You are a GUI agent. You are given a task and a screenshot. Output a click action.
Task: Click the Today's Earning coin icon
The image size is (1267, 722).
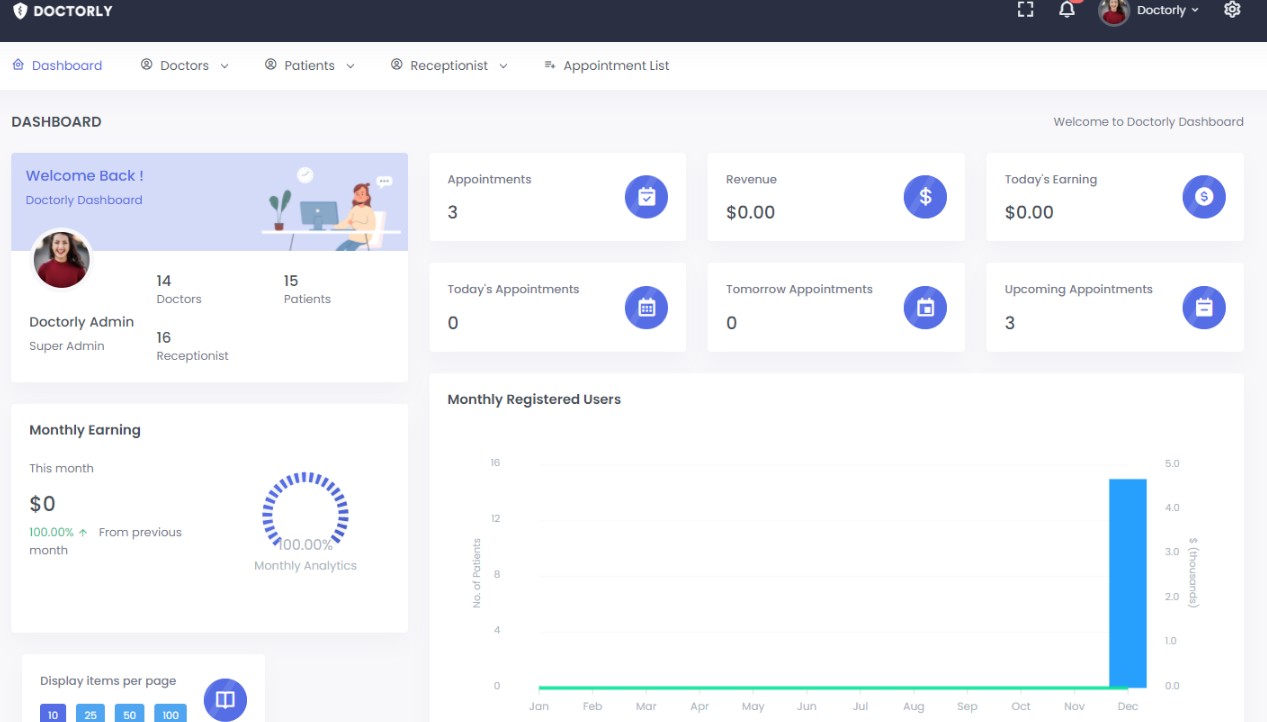pos(1204,197)
